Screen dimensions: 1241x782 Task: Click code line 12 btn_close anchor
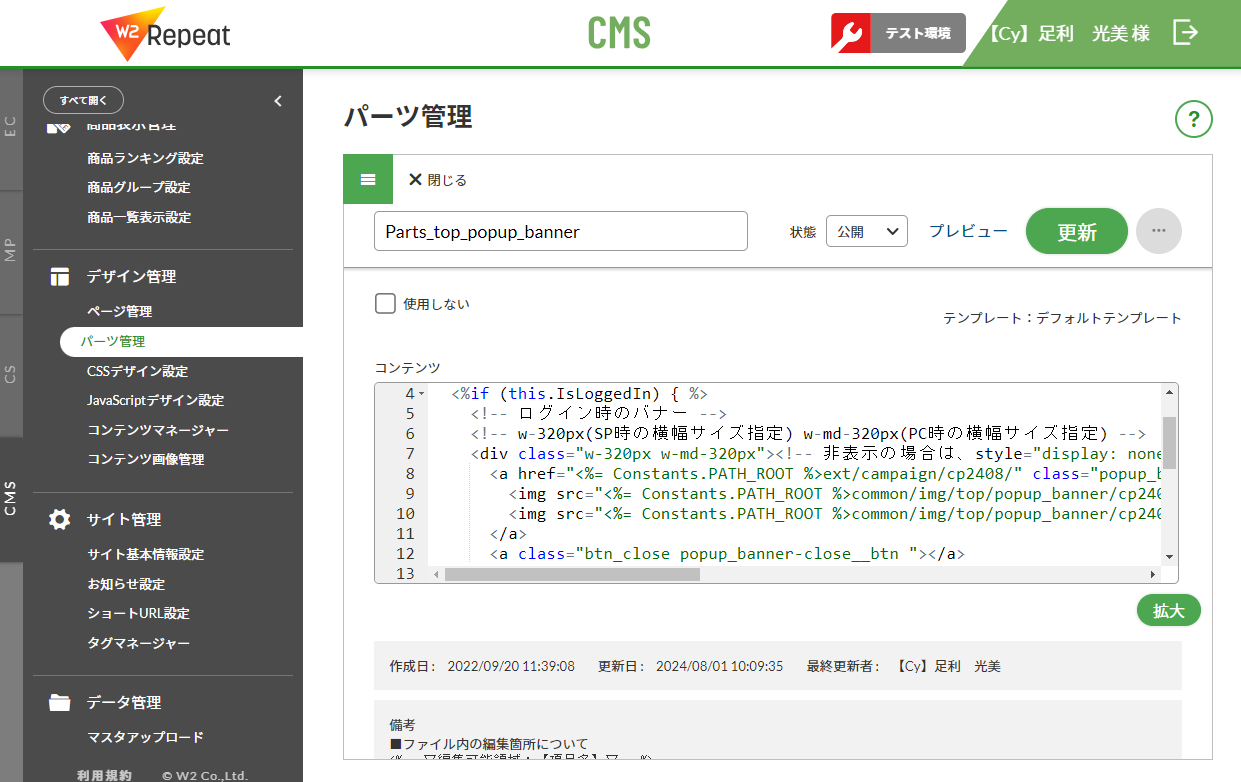[x=727, y=554]
